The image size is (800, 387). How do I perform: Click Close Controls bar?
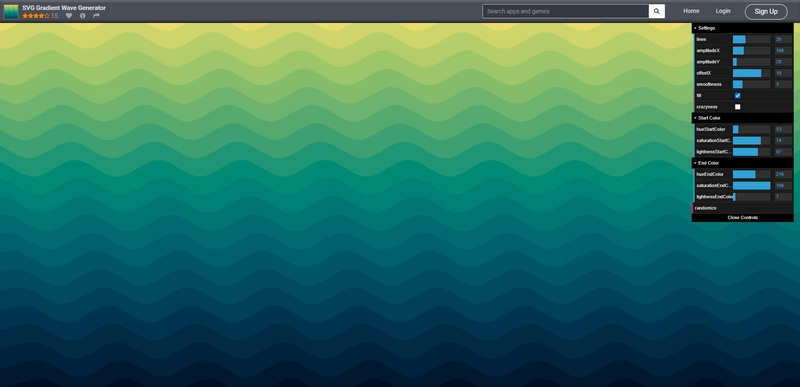point(742,218)
